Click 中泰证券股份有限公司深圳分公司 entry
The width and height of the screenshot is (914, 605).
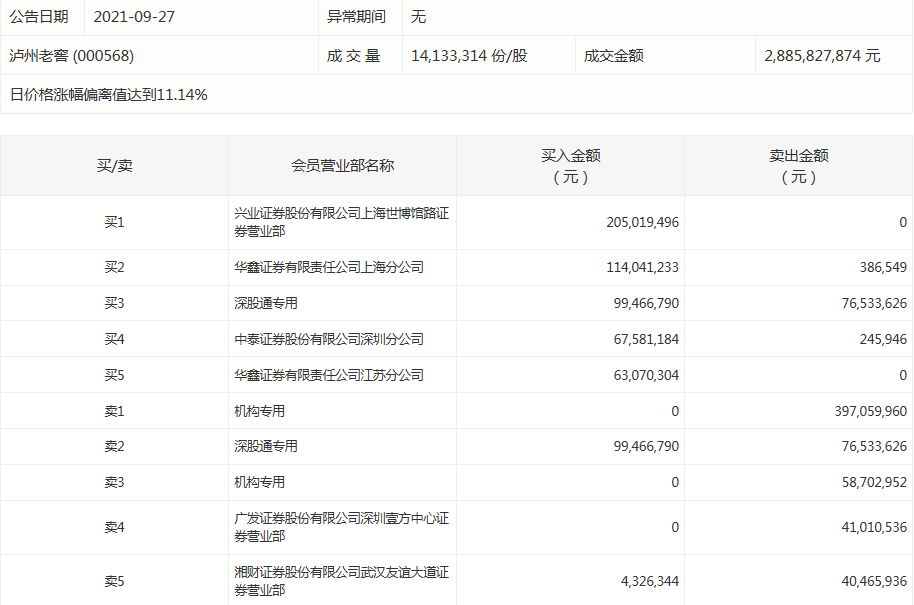329,339
